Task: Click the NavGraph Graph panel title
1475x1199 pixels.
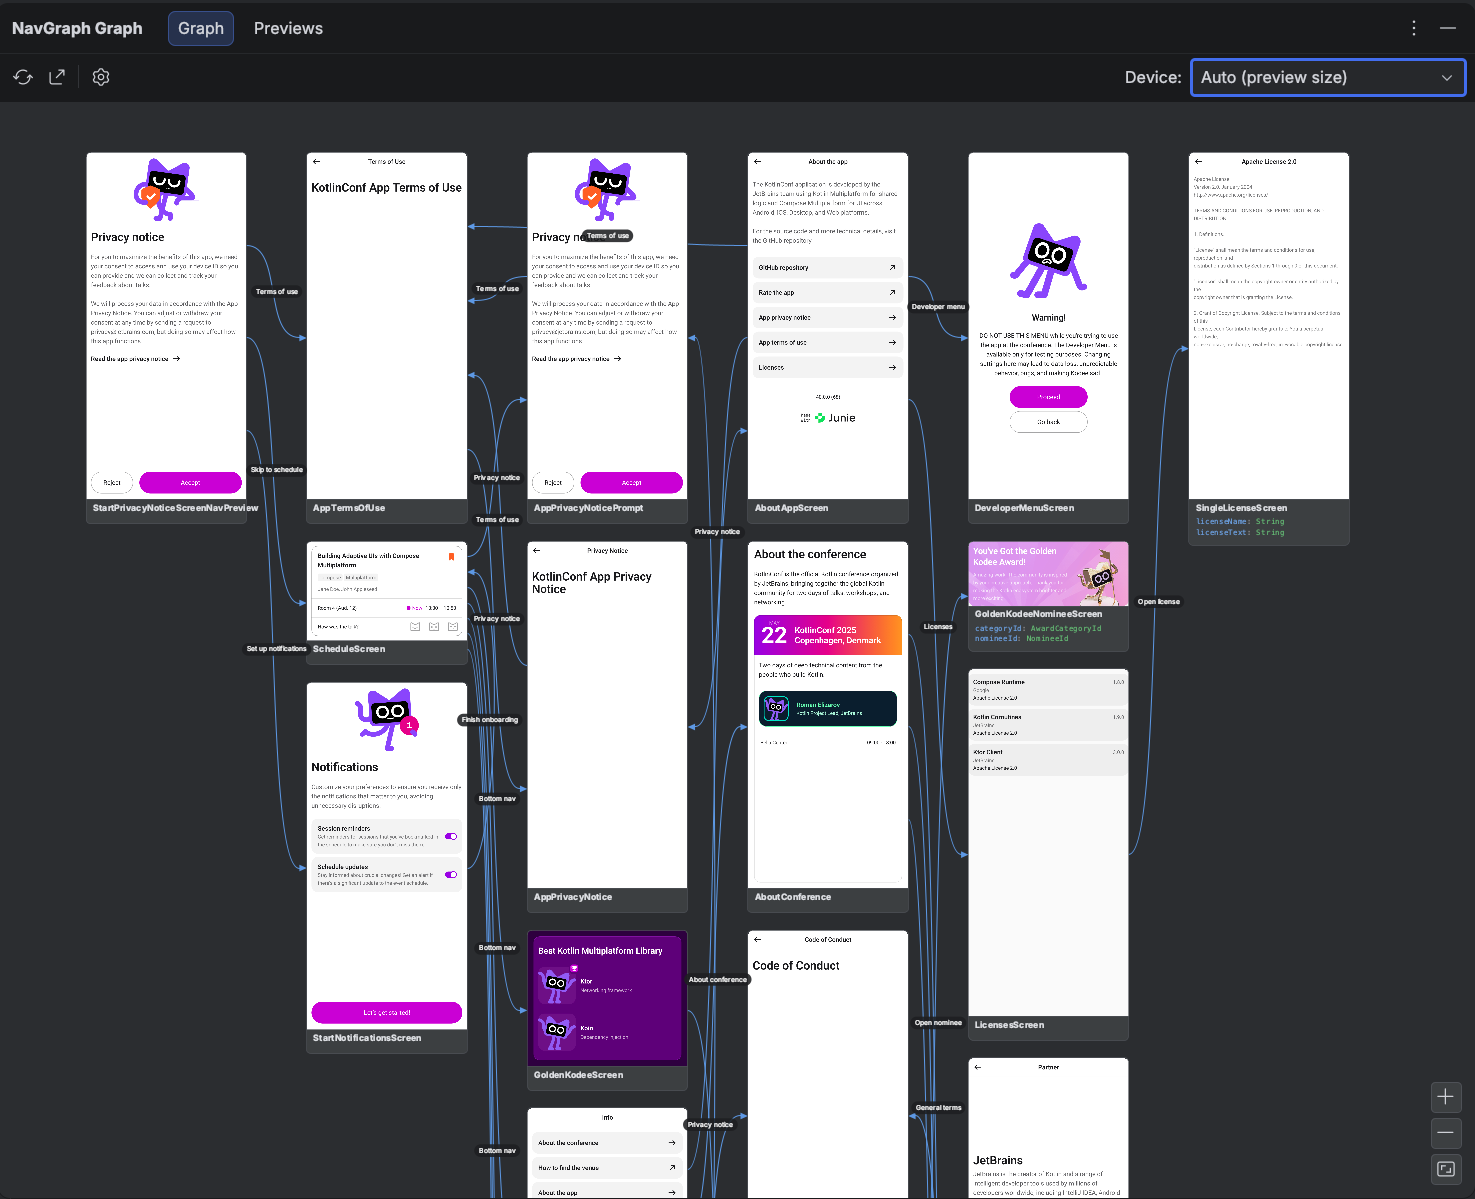Action: pyautogui.click(x=77, y=28)
